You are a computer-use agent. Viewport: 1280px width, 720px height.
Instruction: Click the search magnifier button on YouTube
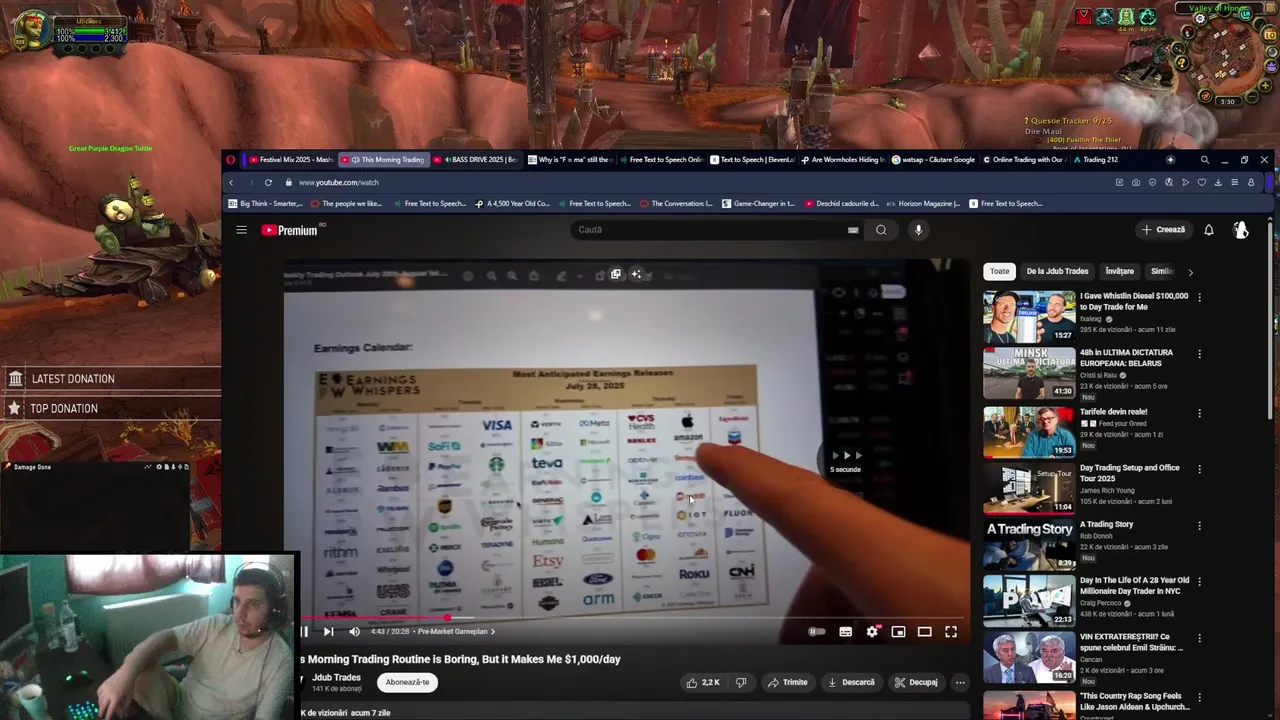tap(881, 230)
